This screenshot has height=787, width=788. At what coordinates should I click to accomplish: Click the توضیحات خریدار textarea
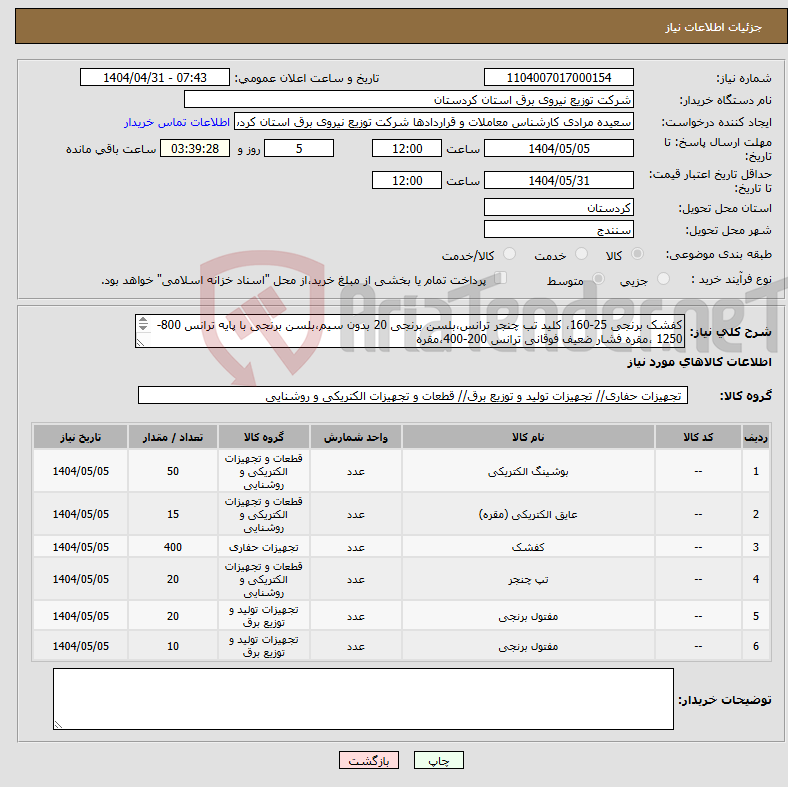click(x=363, y=699)
